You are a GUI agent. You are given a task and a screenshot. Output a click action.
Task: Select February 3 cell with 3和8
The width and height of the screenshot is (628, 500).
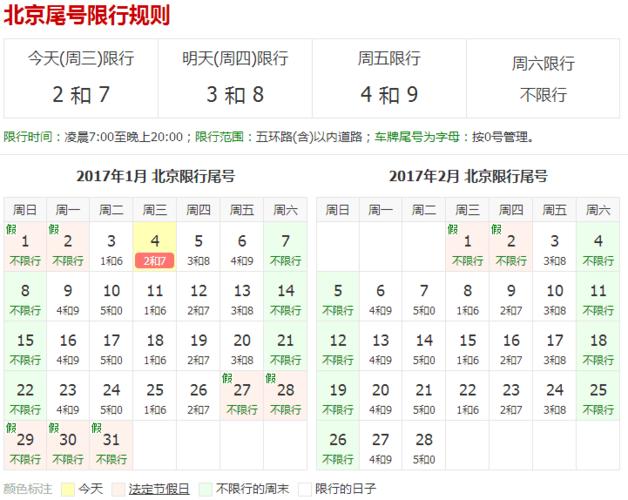[x=555, y=247]
